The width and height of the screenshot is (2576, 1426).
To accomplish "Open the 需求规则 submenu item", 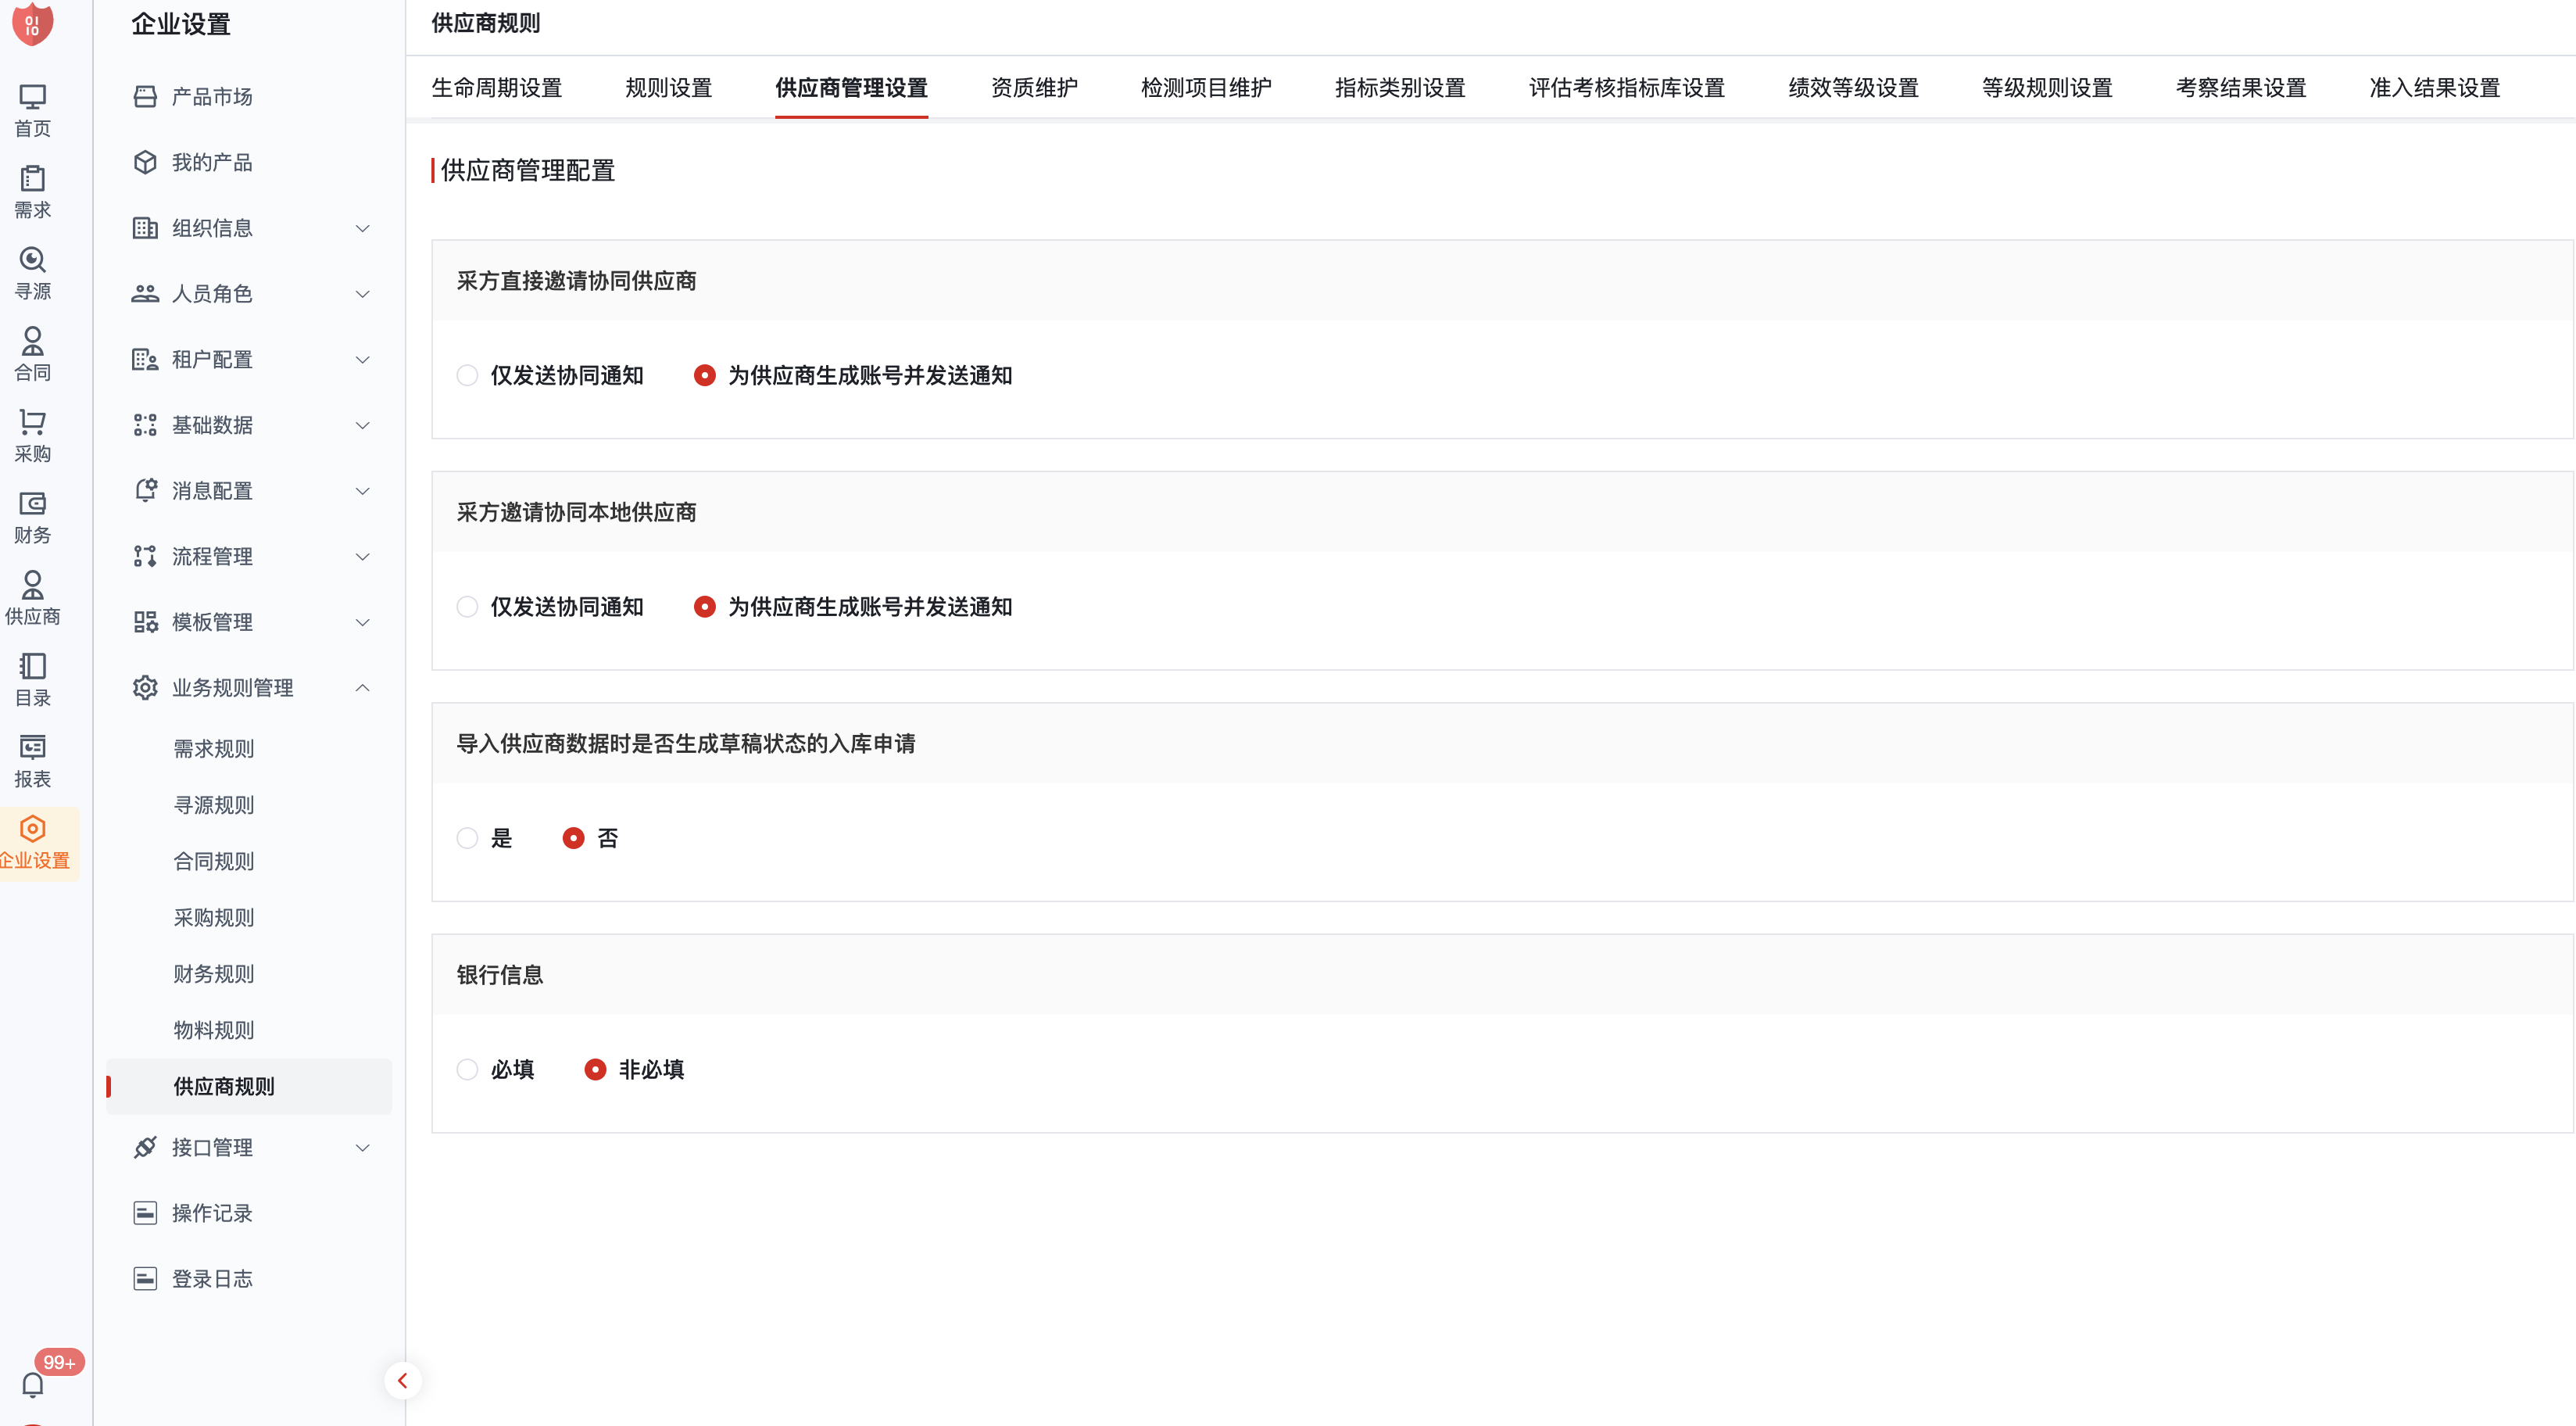I will tap(213, 749).
